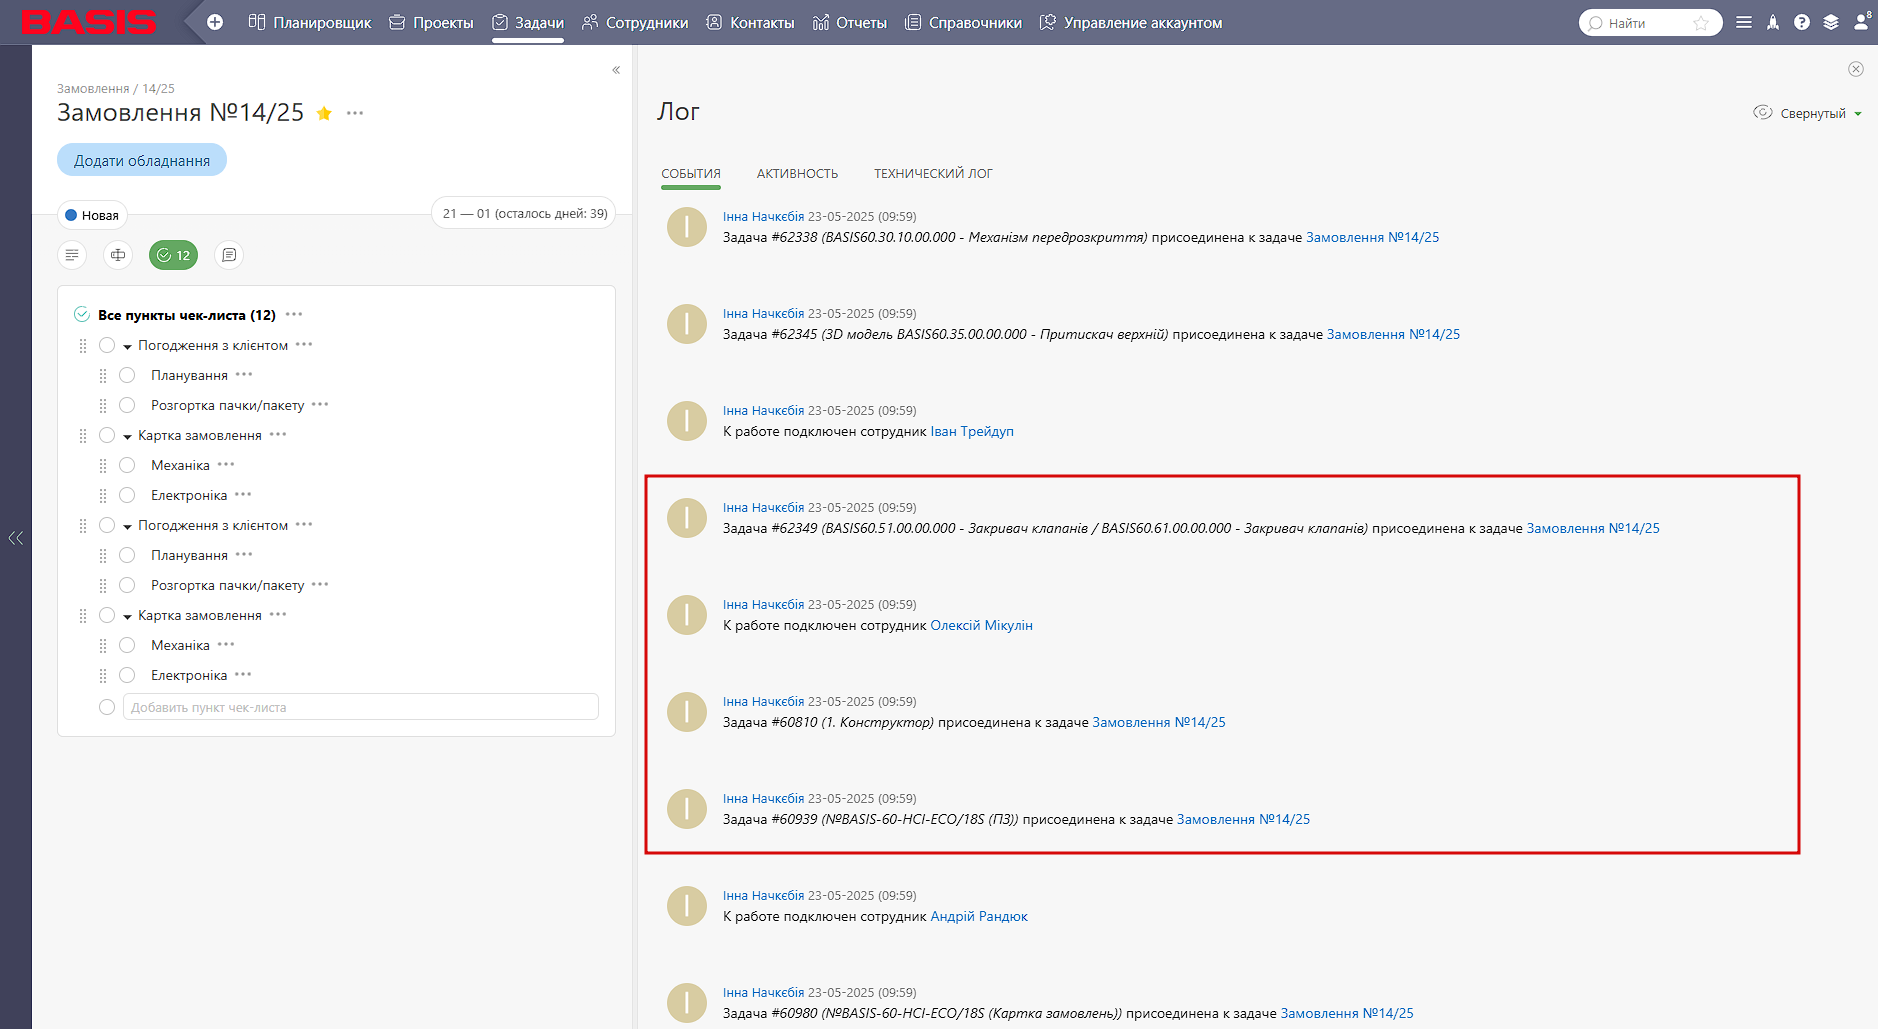Open the Новая status dropdown

(92, 215)
